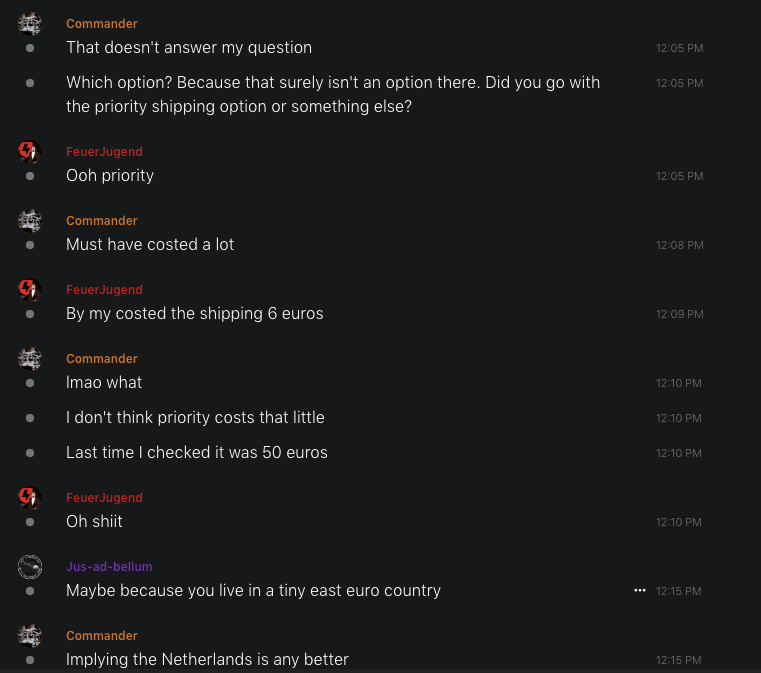The height and width of the screenshot is (673, 761).
Task: Click the dot beside "That doesn't answer my question"
Action: (30, 48)
